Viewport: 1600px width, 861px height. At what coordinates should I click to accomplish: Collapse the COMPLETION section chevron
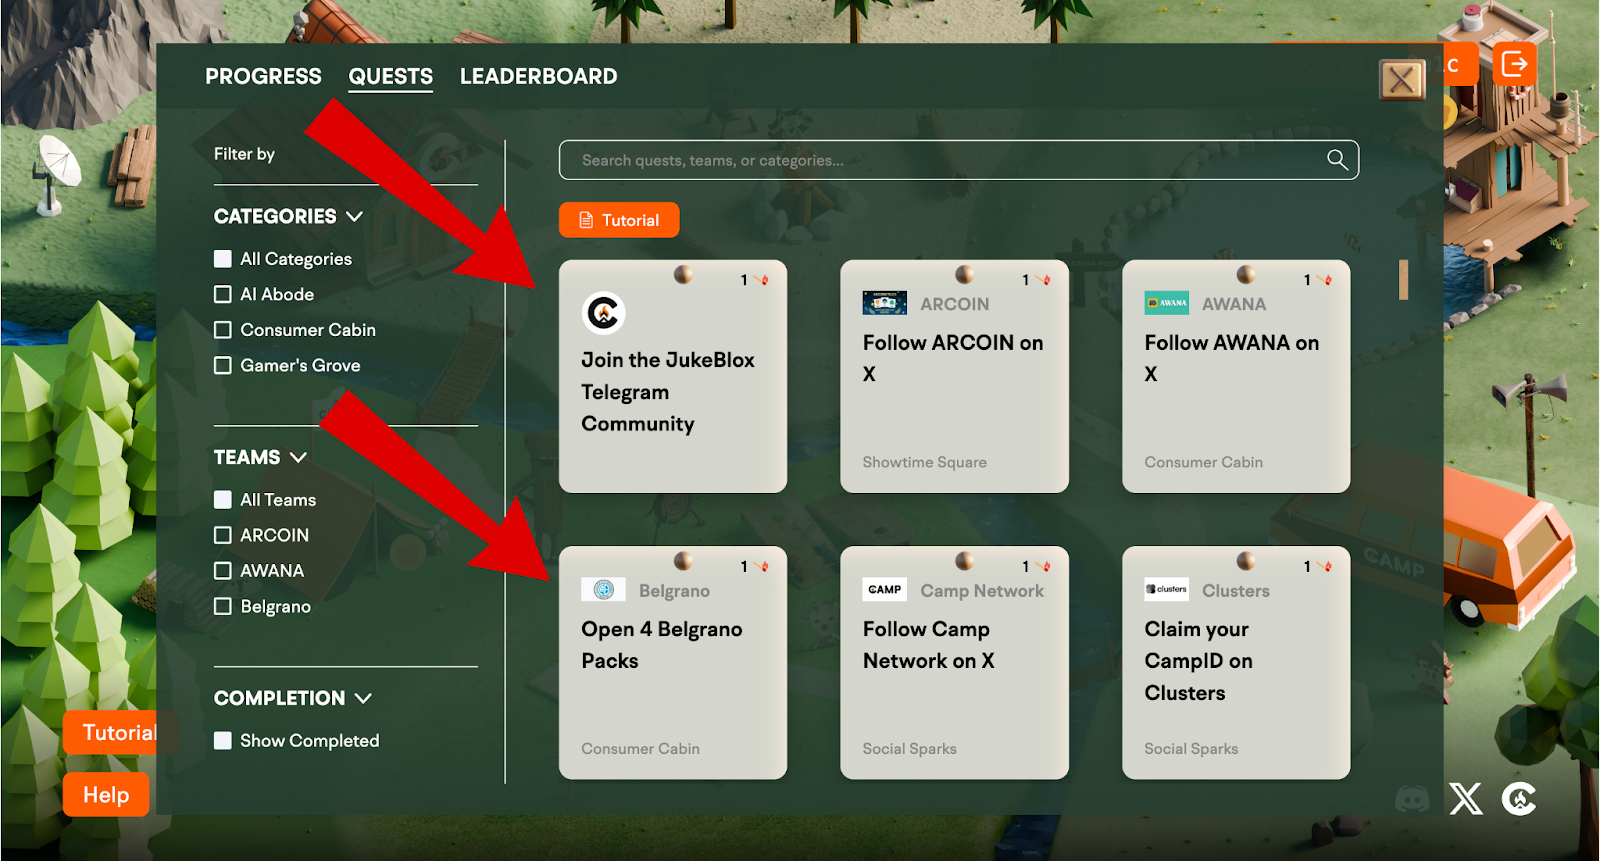tap(363, 698)
